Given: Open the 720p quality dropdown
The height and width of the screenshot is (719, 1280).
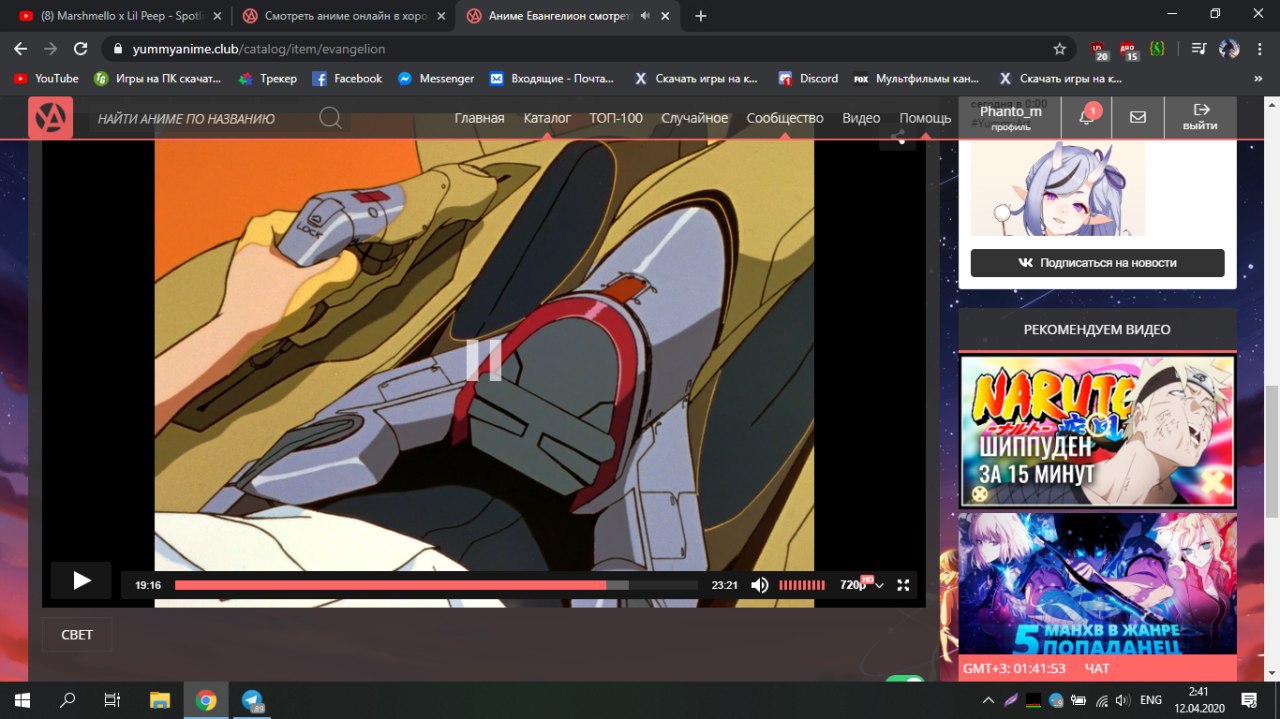Looking at the screenshot, I should 861,585.
